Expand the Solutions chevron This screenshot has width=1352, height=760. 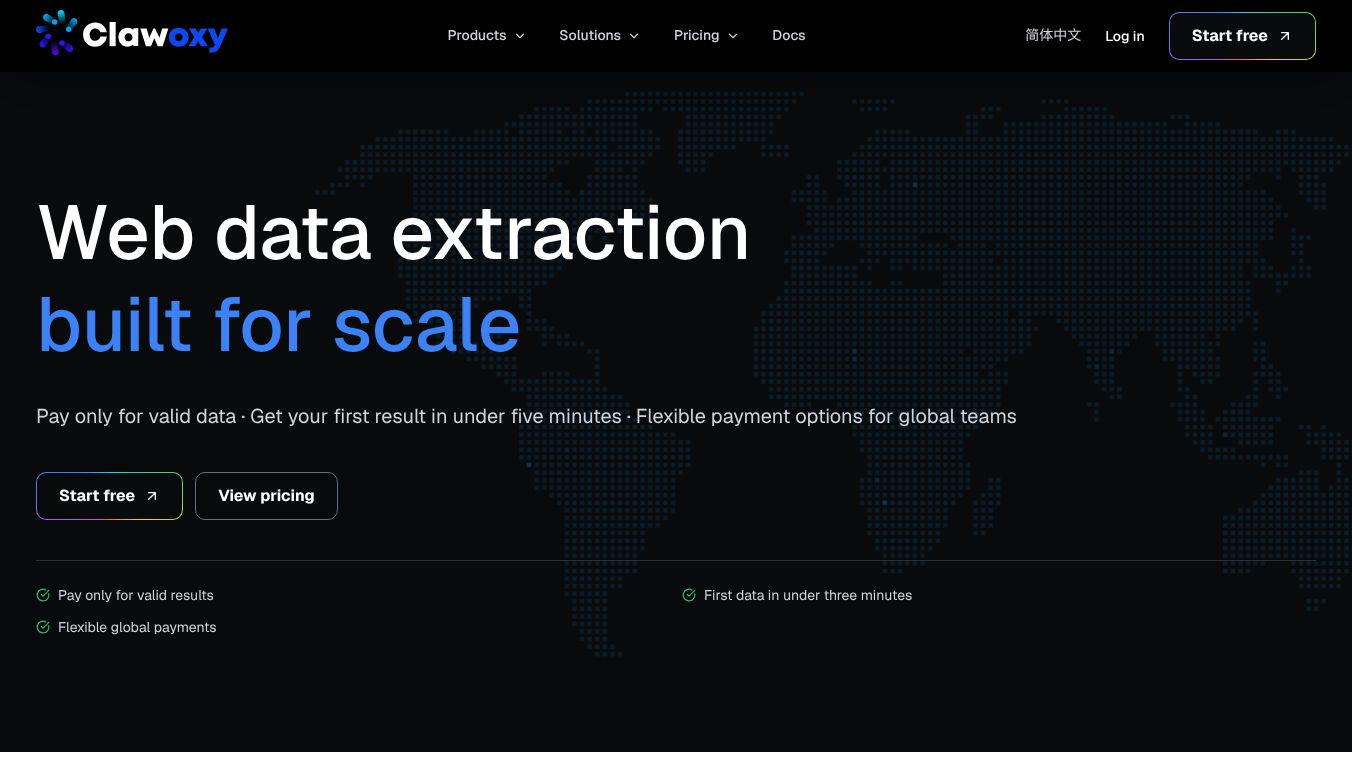pyautogui.click(x=634, y=36)
